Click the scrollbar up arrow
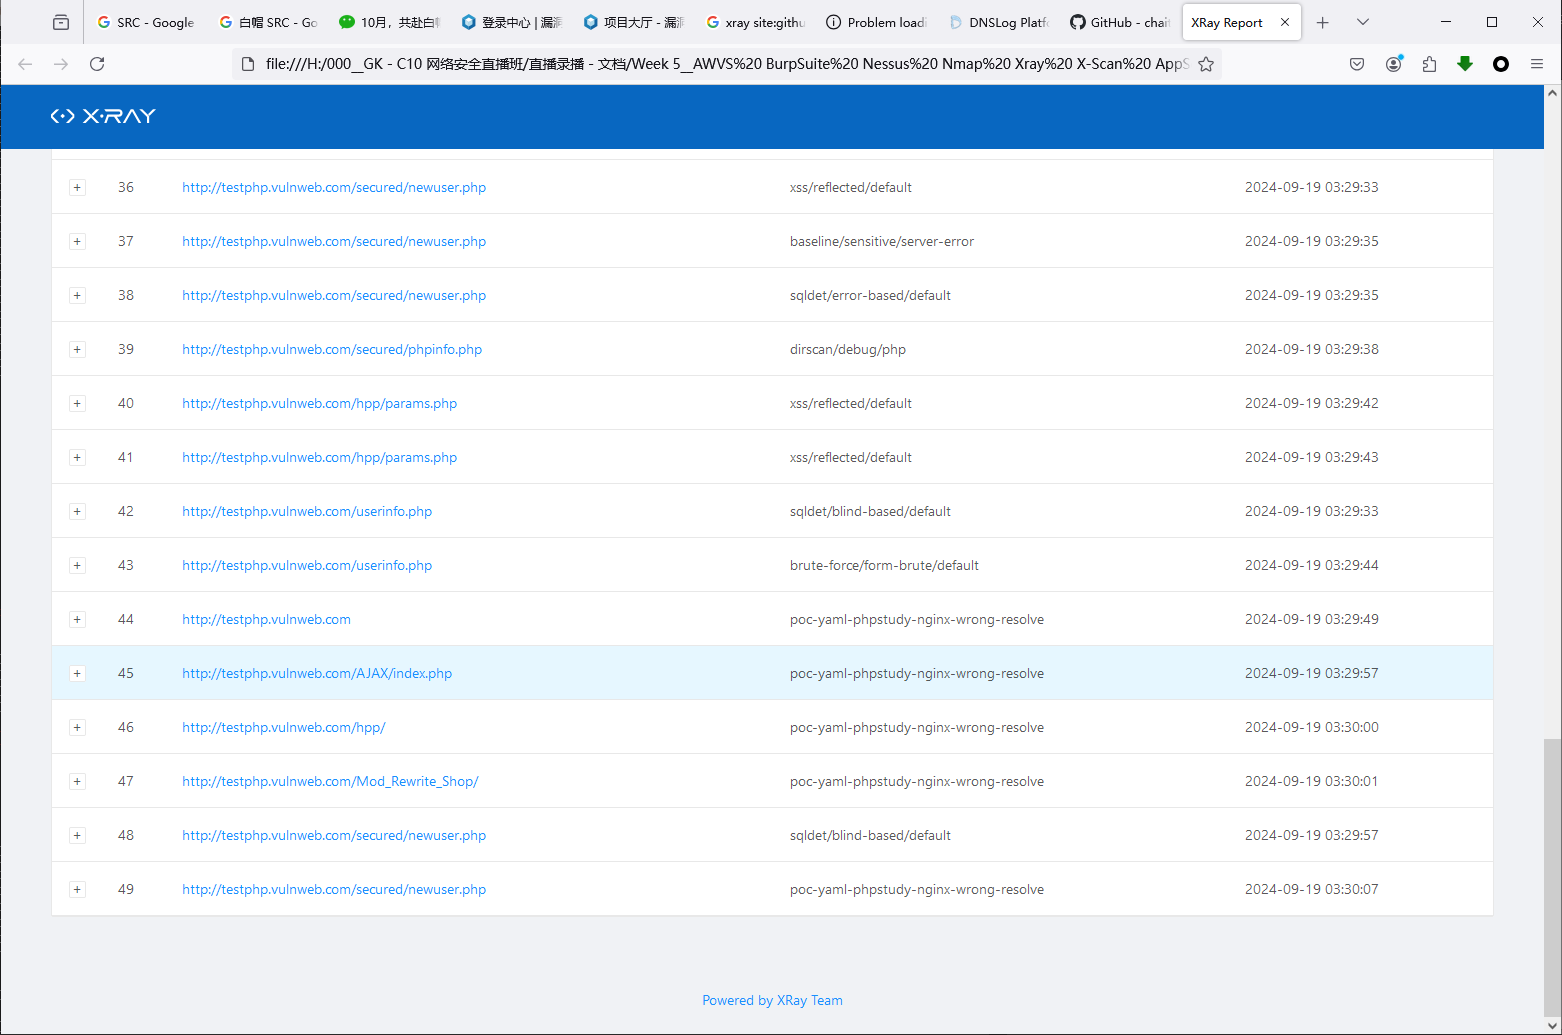Image resolution: width=1562 pixels, height=1035 pixels. [1552, 93]
